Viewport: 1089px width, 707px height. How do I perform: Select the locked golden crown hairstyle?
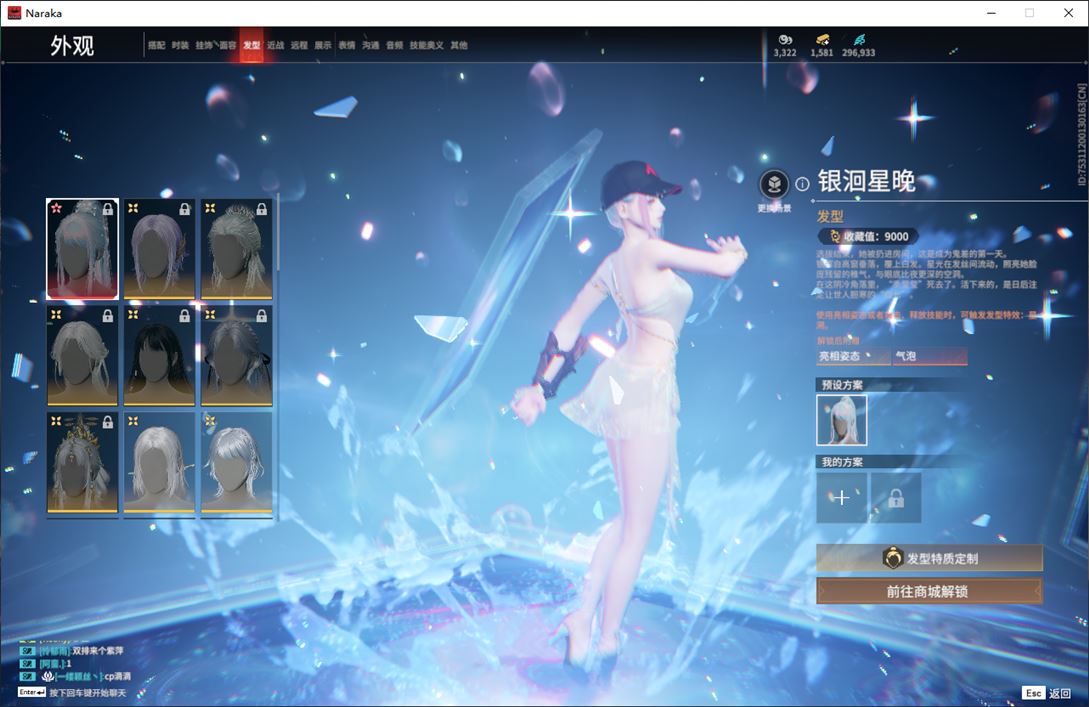pos(83,463)
